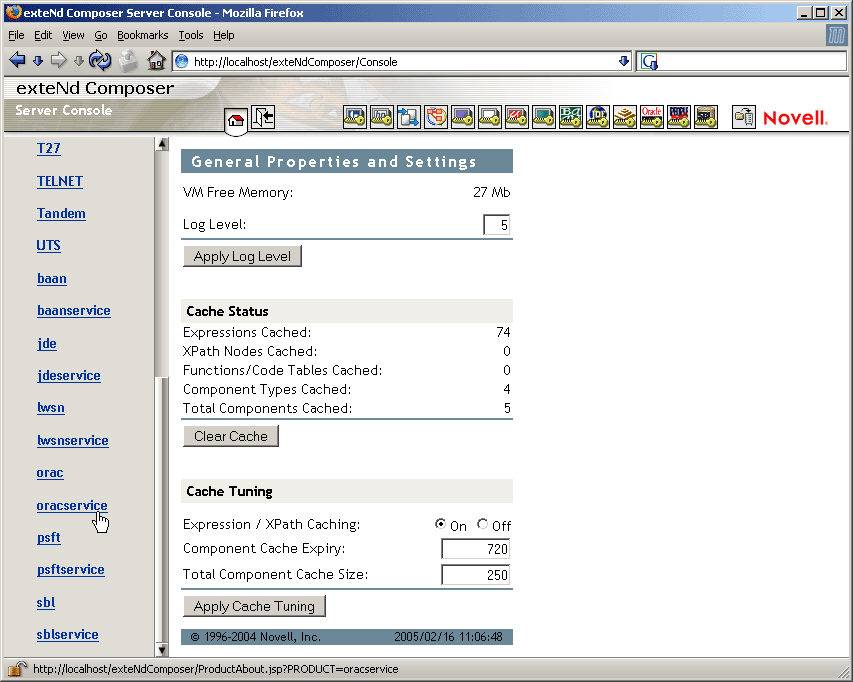Open the TELNET link

pos(60,181)
